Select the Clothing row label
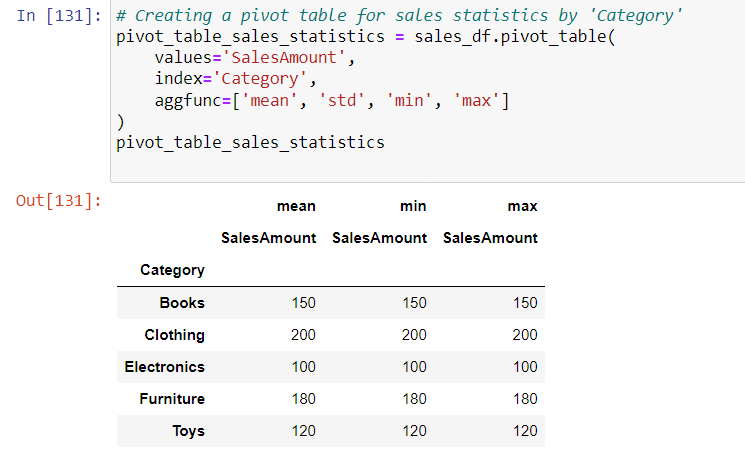The width and height of the screenshot is (745, 451). [x=174, y=335]
